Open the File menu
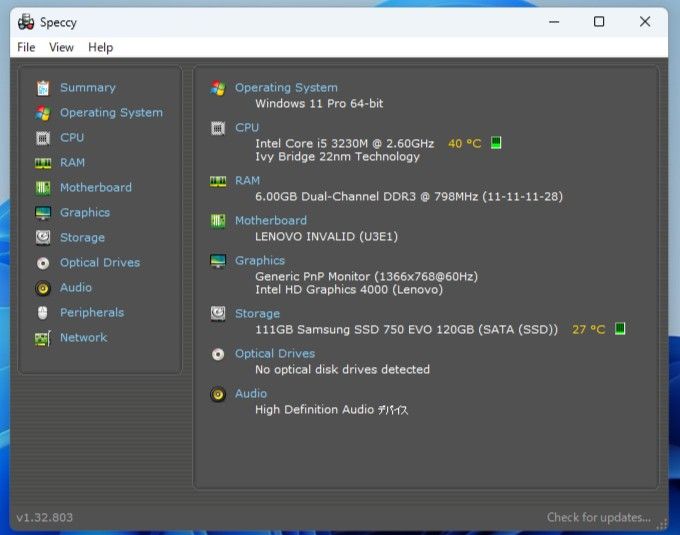Viewport: 680px width, 535px height. point(26,47)
